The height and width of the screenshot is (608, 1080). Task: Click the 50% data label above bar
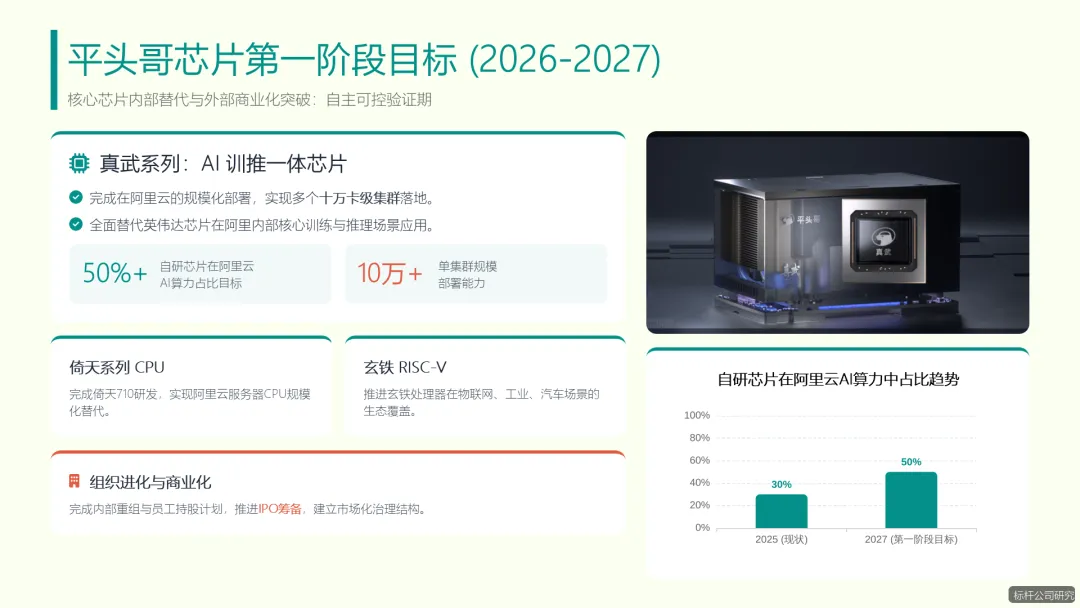(x=911, y=461)
